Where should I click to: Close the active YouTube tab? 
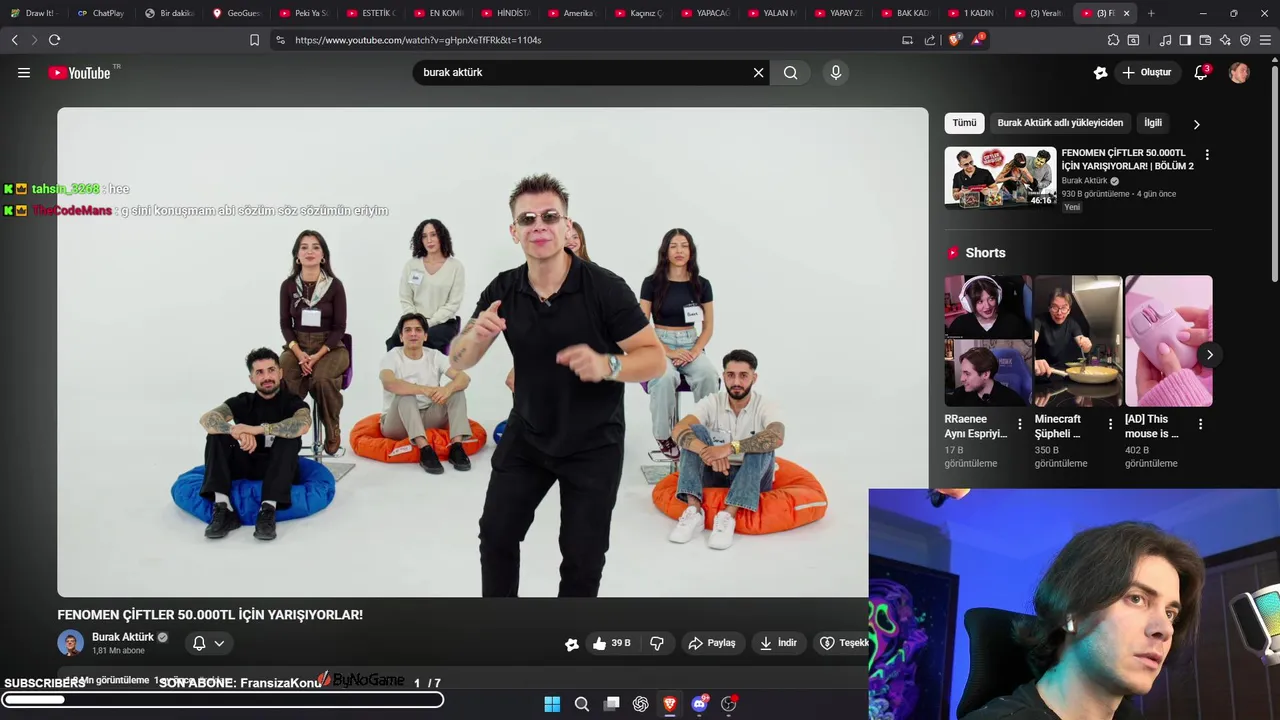click(x=1127, y=13)
